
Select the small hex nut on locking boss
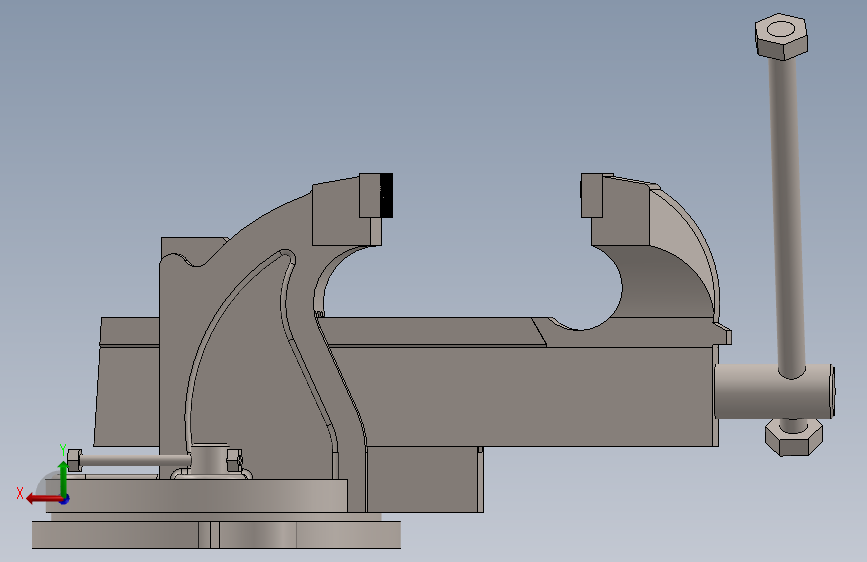[234, 460]
